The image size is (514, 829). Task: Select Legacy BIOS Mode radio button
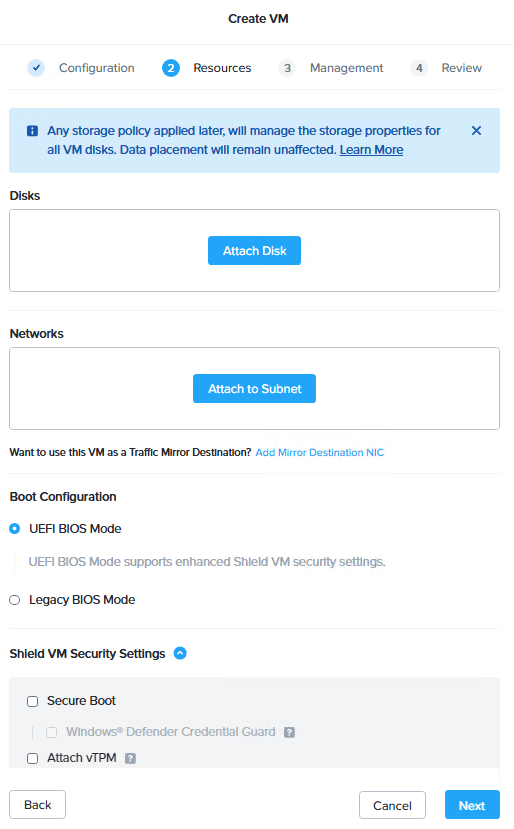pyautogui.click(x=15, y=600)
